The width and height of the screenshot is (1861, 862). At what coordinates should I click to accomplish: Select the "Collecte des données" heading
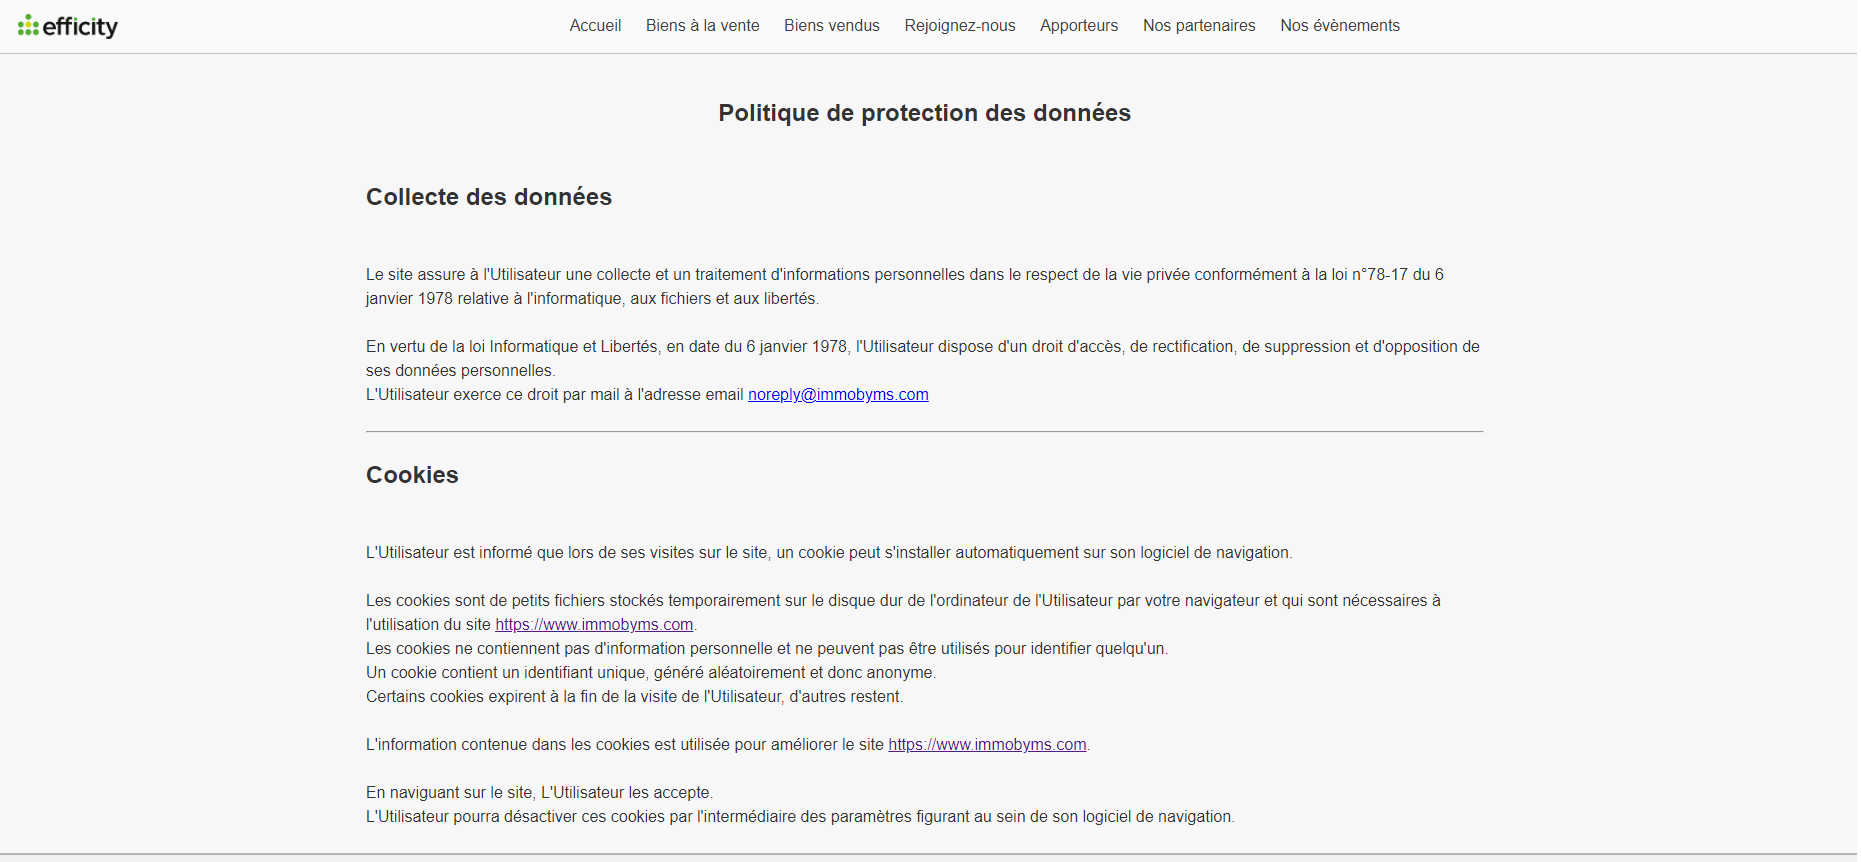[x=488, y=197]
